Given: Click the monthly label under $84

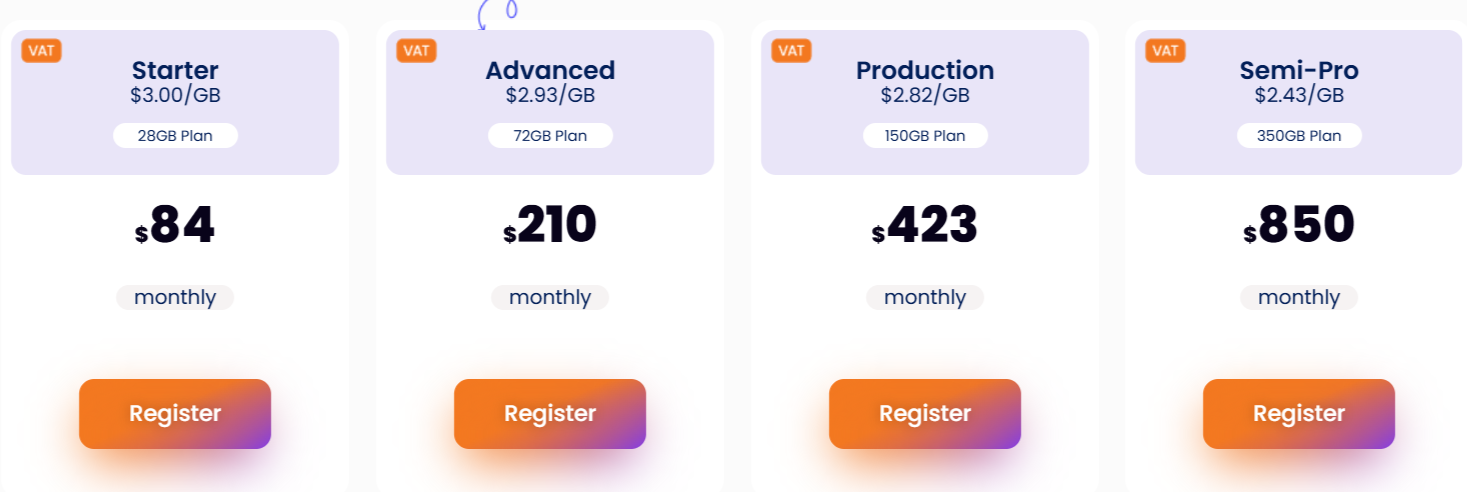Looking at the screenshot, I should (175, 297).
